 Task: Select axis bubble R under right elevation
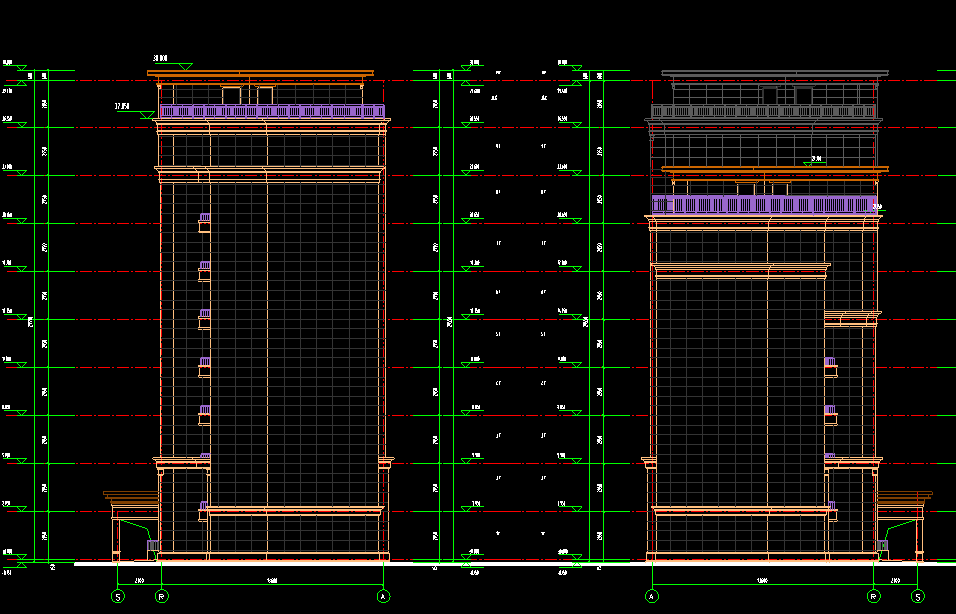874,596
